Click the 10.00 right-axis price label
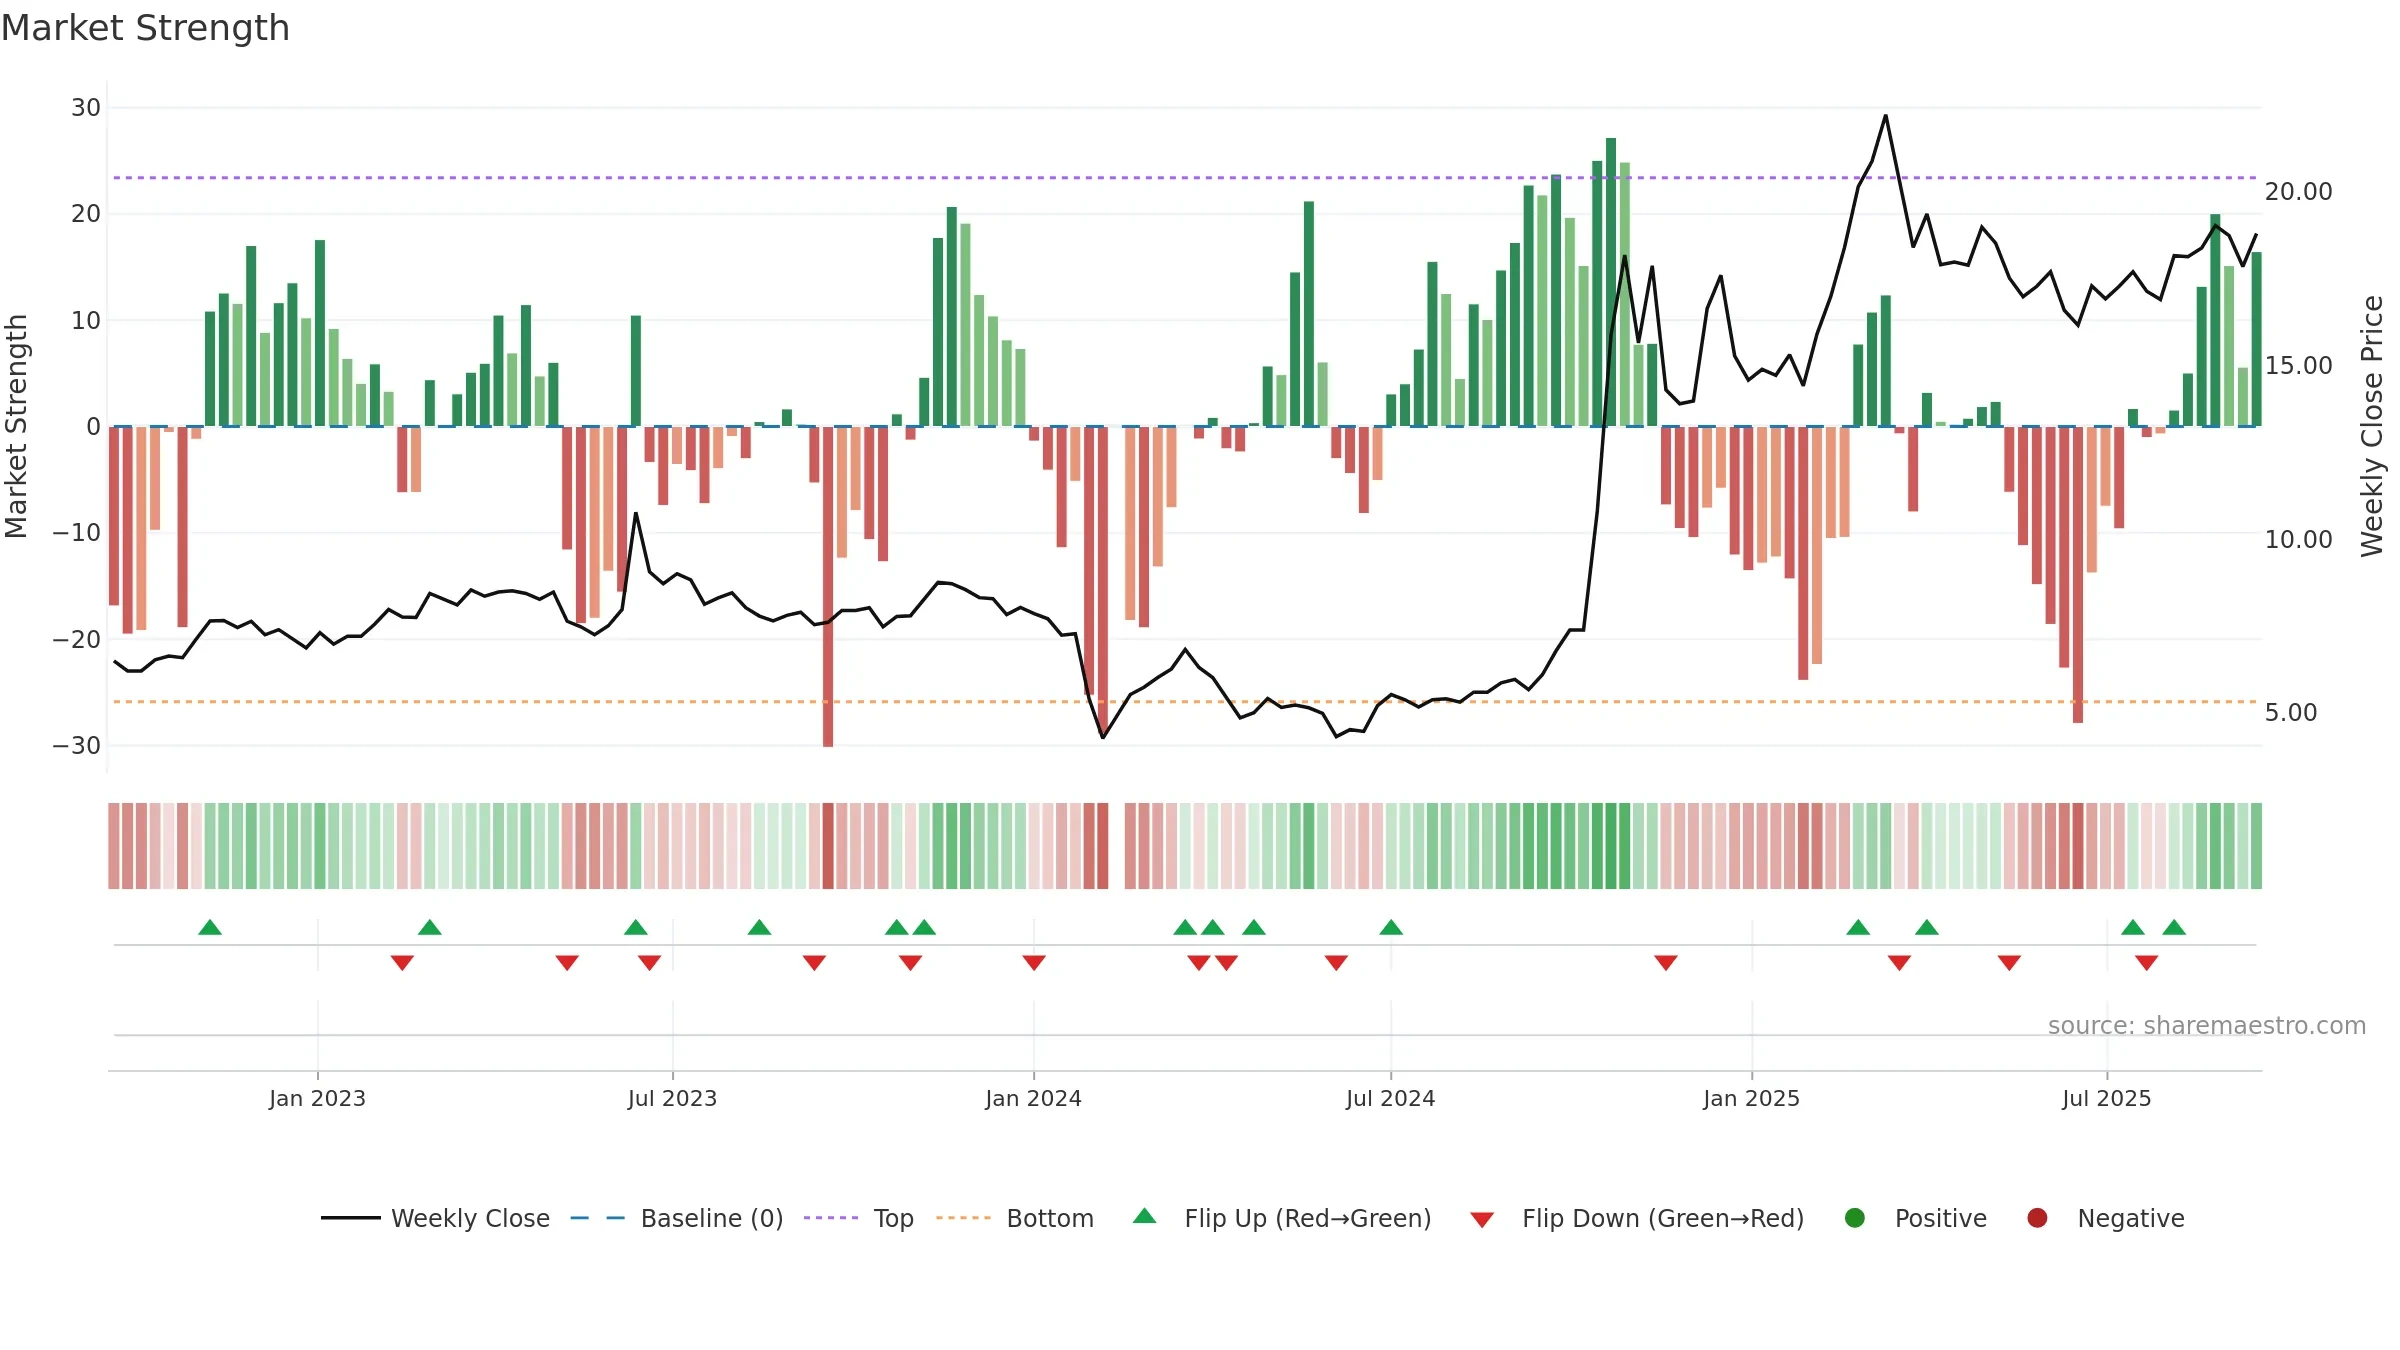The width and height of the screenshot is (2400, 1350). 2298,539
